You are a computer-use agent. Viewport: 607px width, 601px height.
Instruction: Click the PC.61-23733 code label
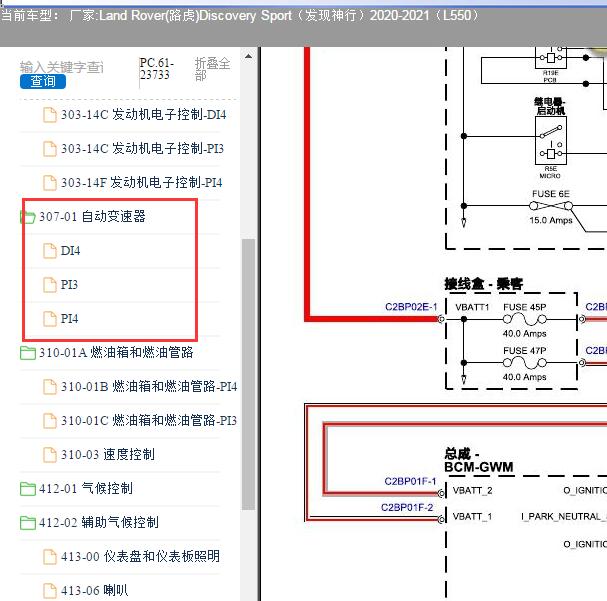[156, 68]
